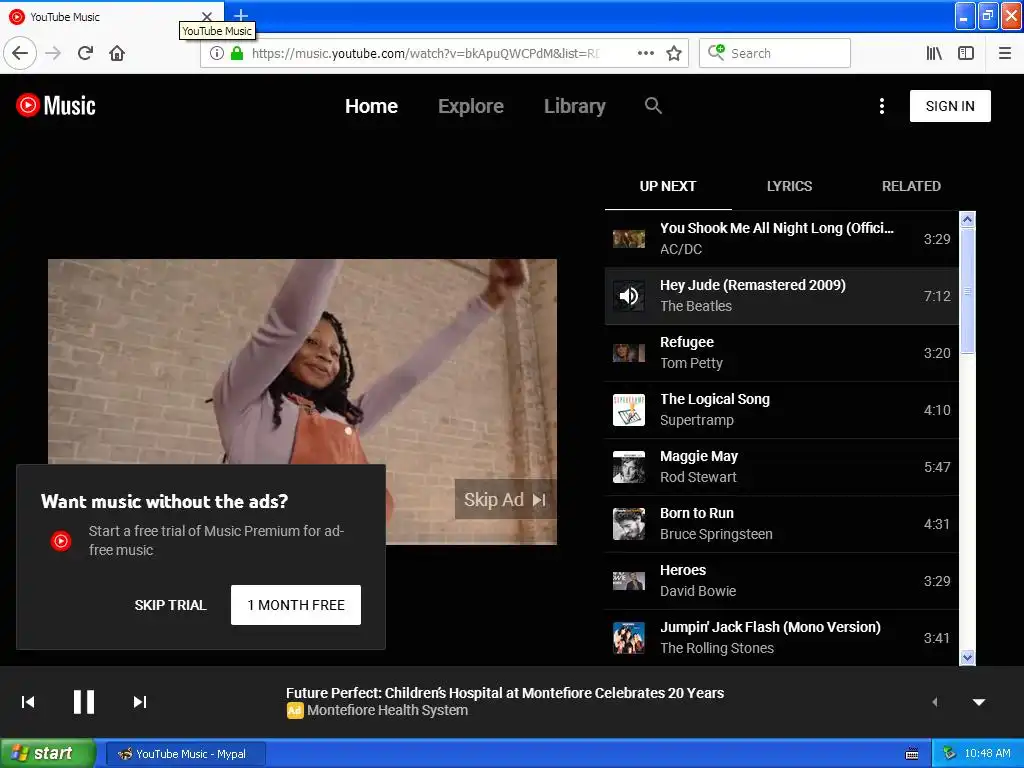Go back with browser back arrow
This screenshot has height=768, width=1024.
[x=20, y=53]
